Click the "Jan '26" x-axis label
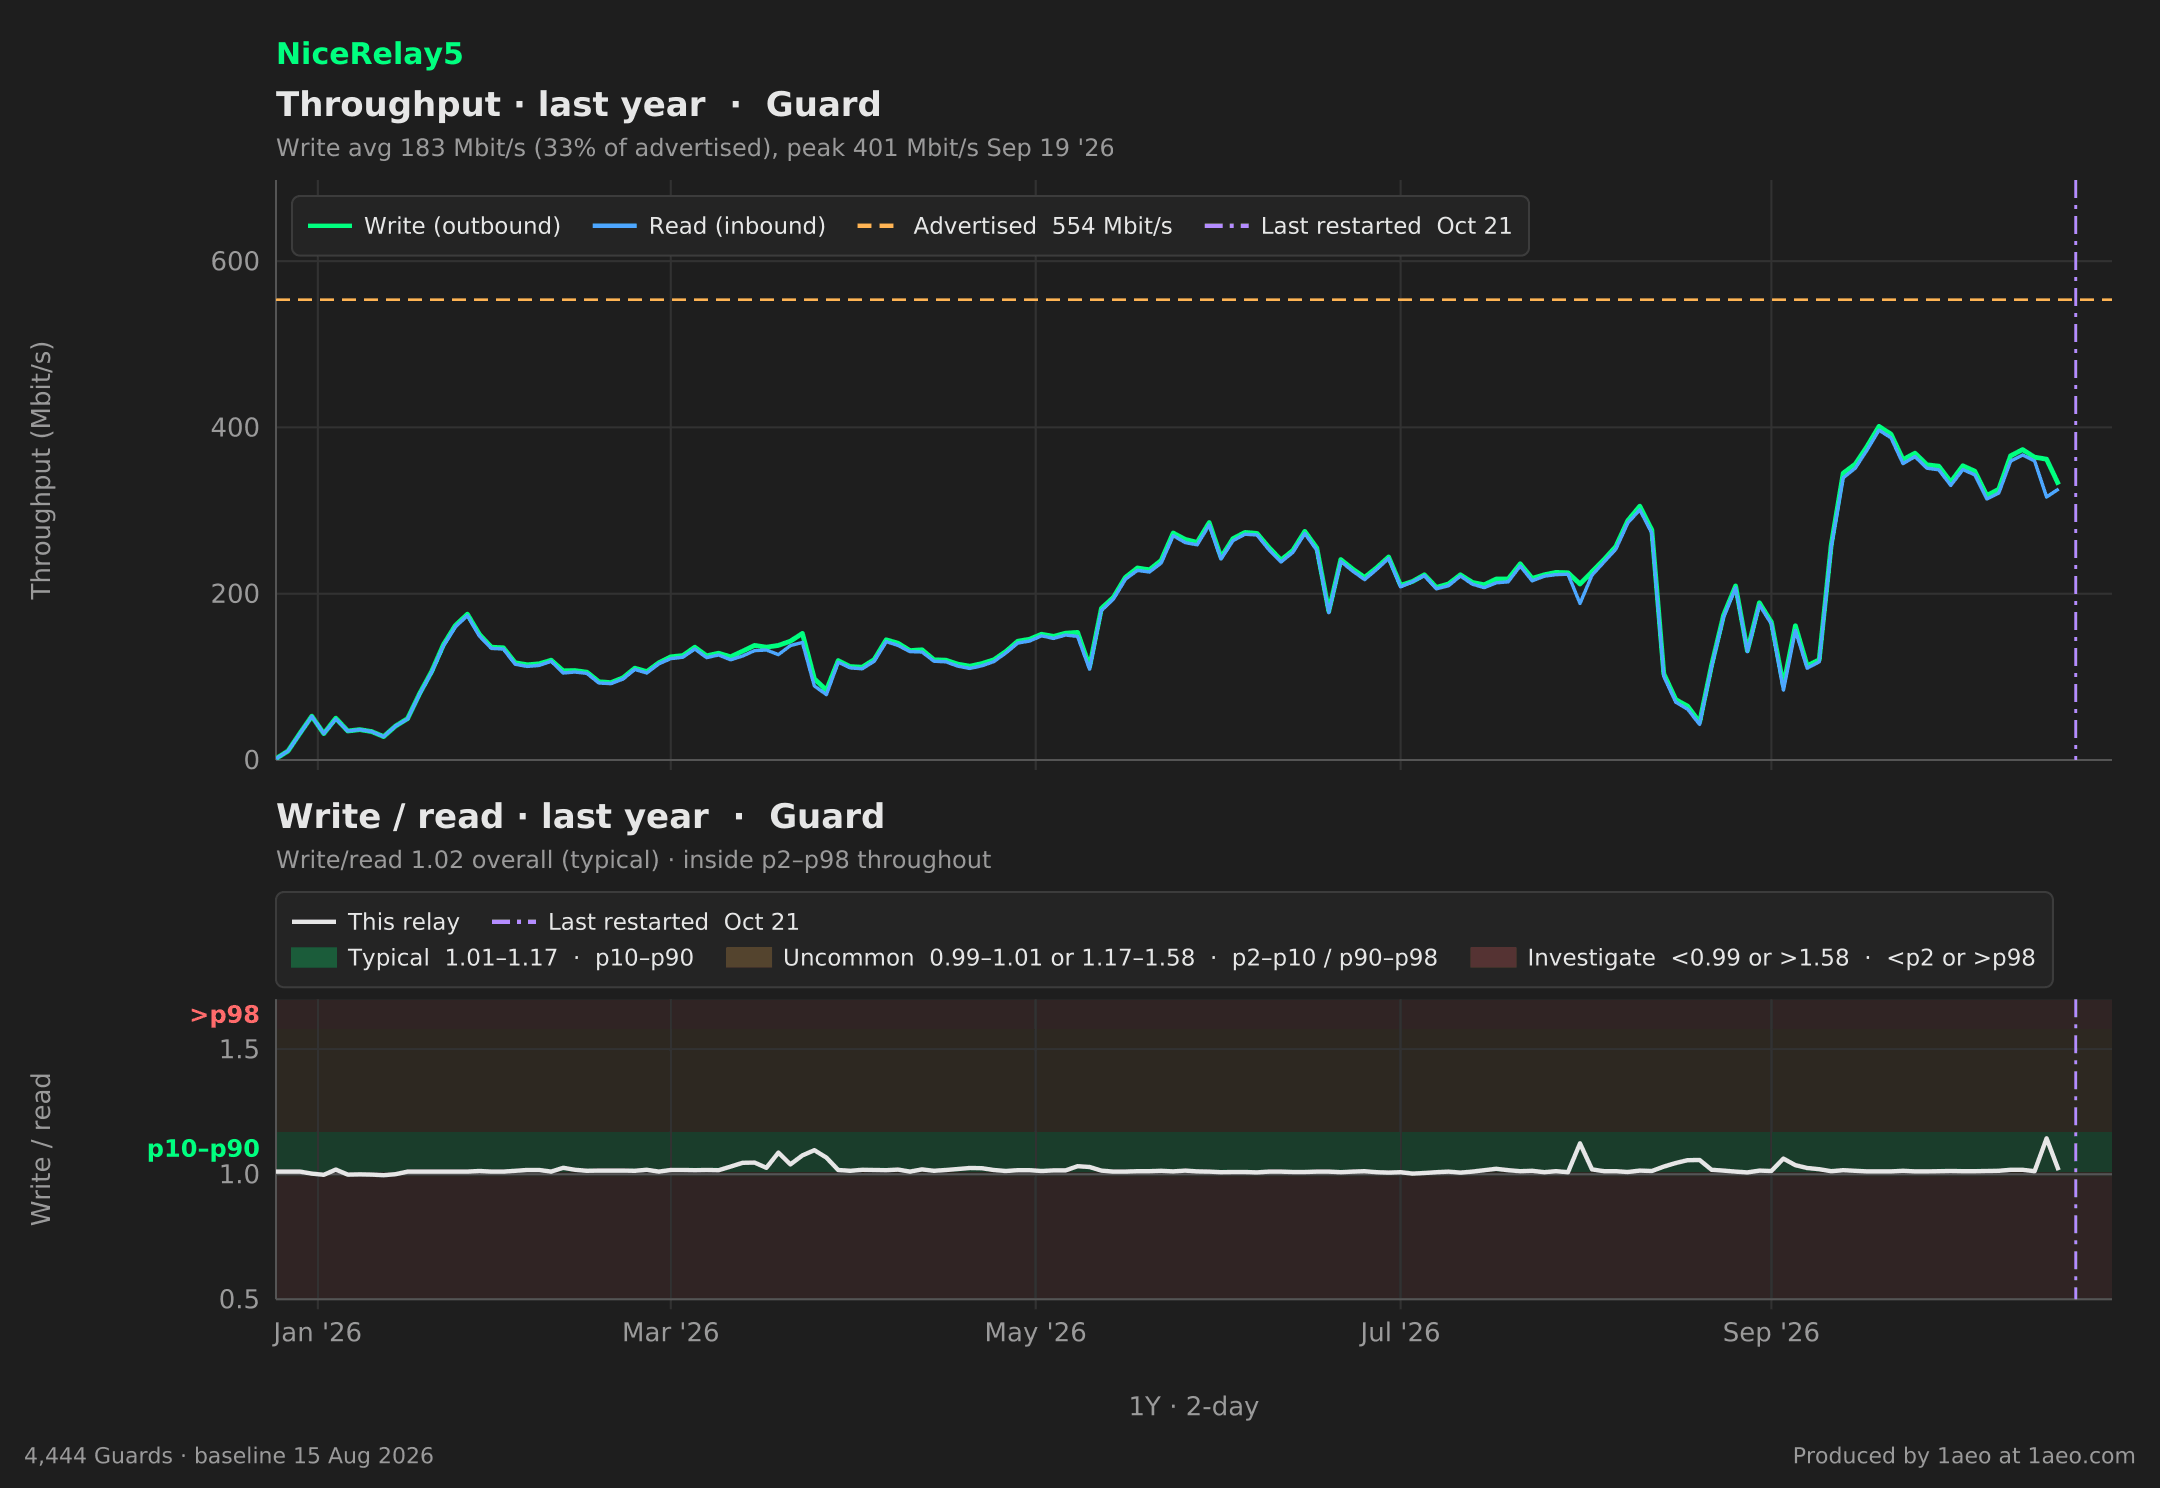The image size is (2160, 1488). point(317,1333)
